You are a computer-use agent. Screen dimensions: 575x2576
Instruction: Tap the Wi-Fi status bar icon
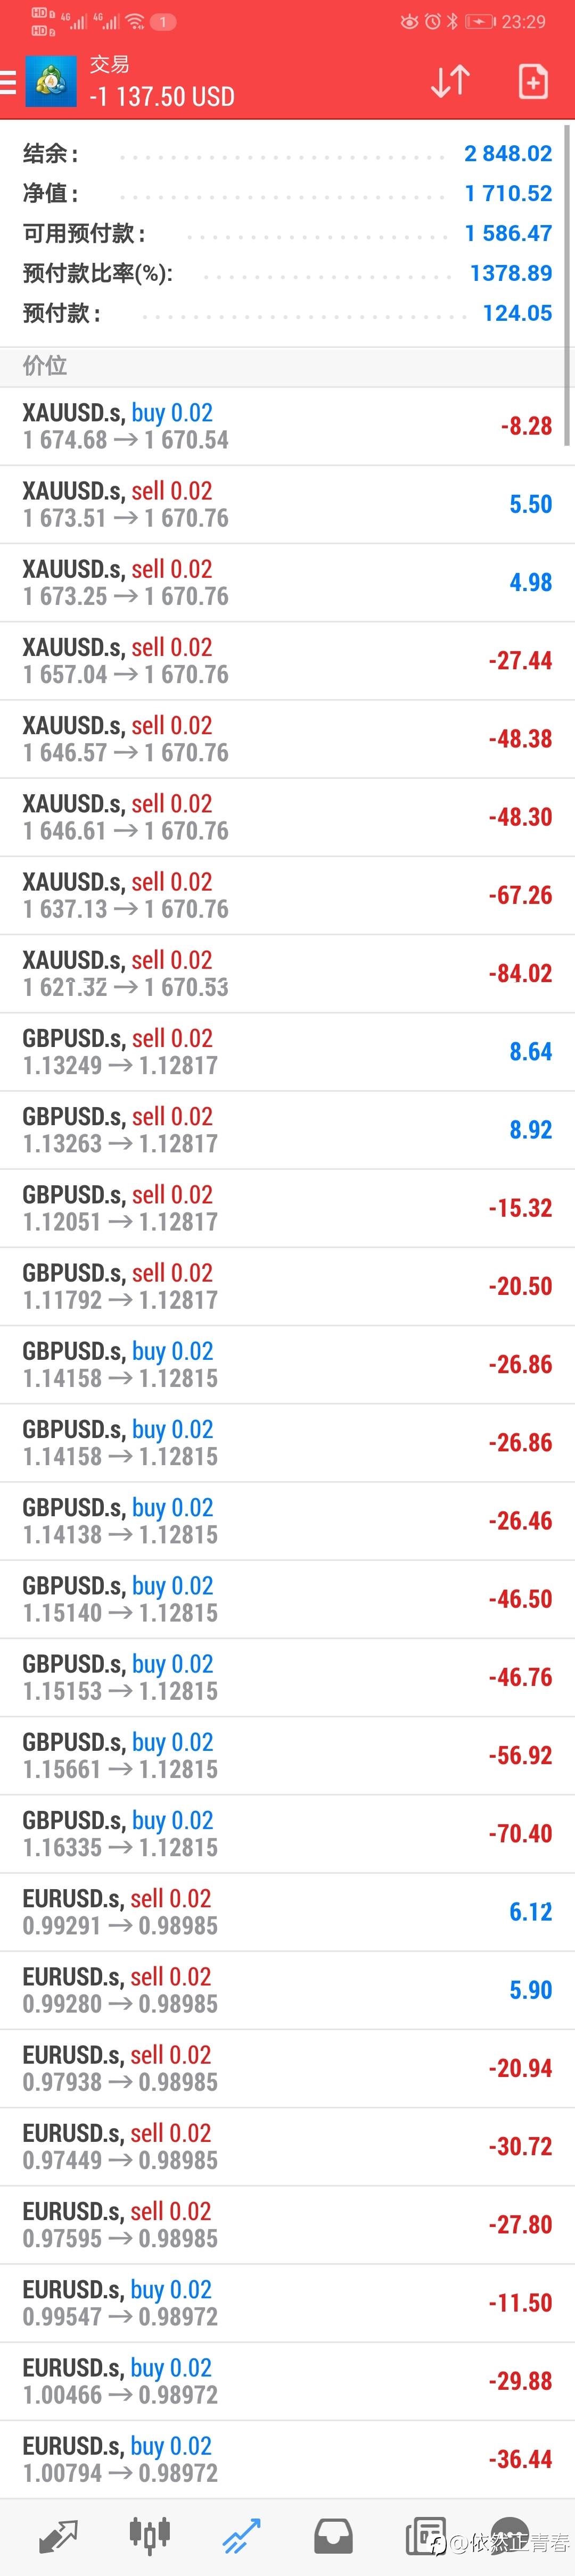click(135, 21)
